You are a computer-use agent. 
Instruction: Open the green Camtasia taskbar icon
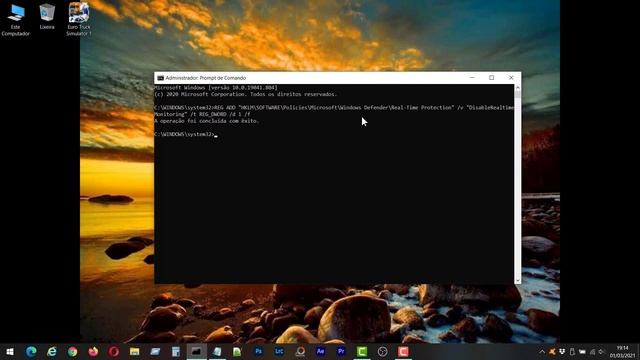click(x=362, y=351)
